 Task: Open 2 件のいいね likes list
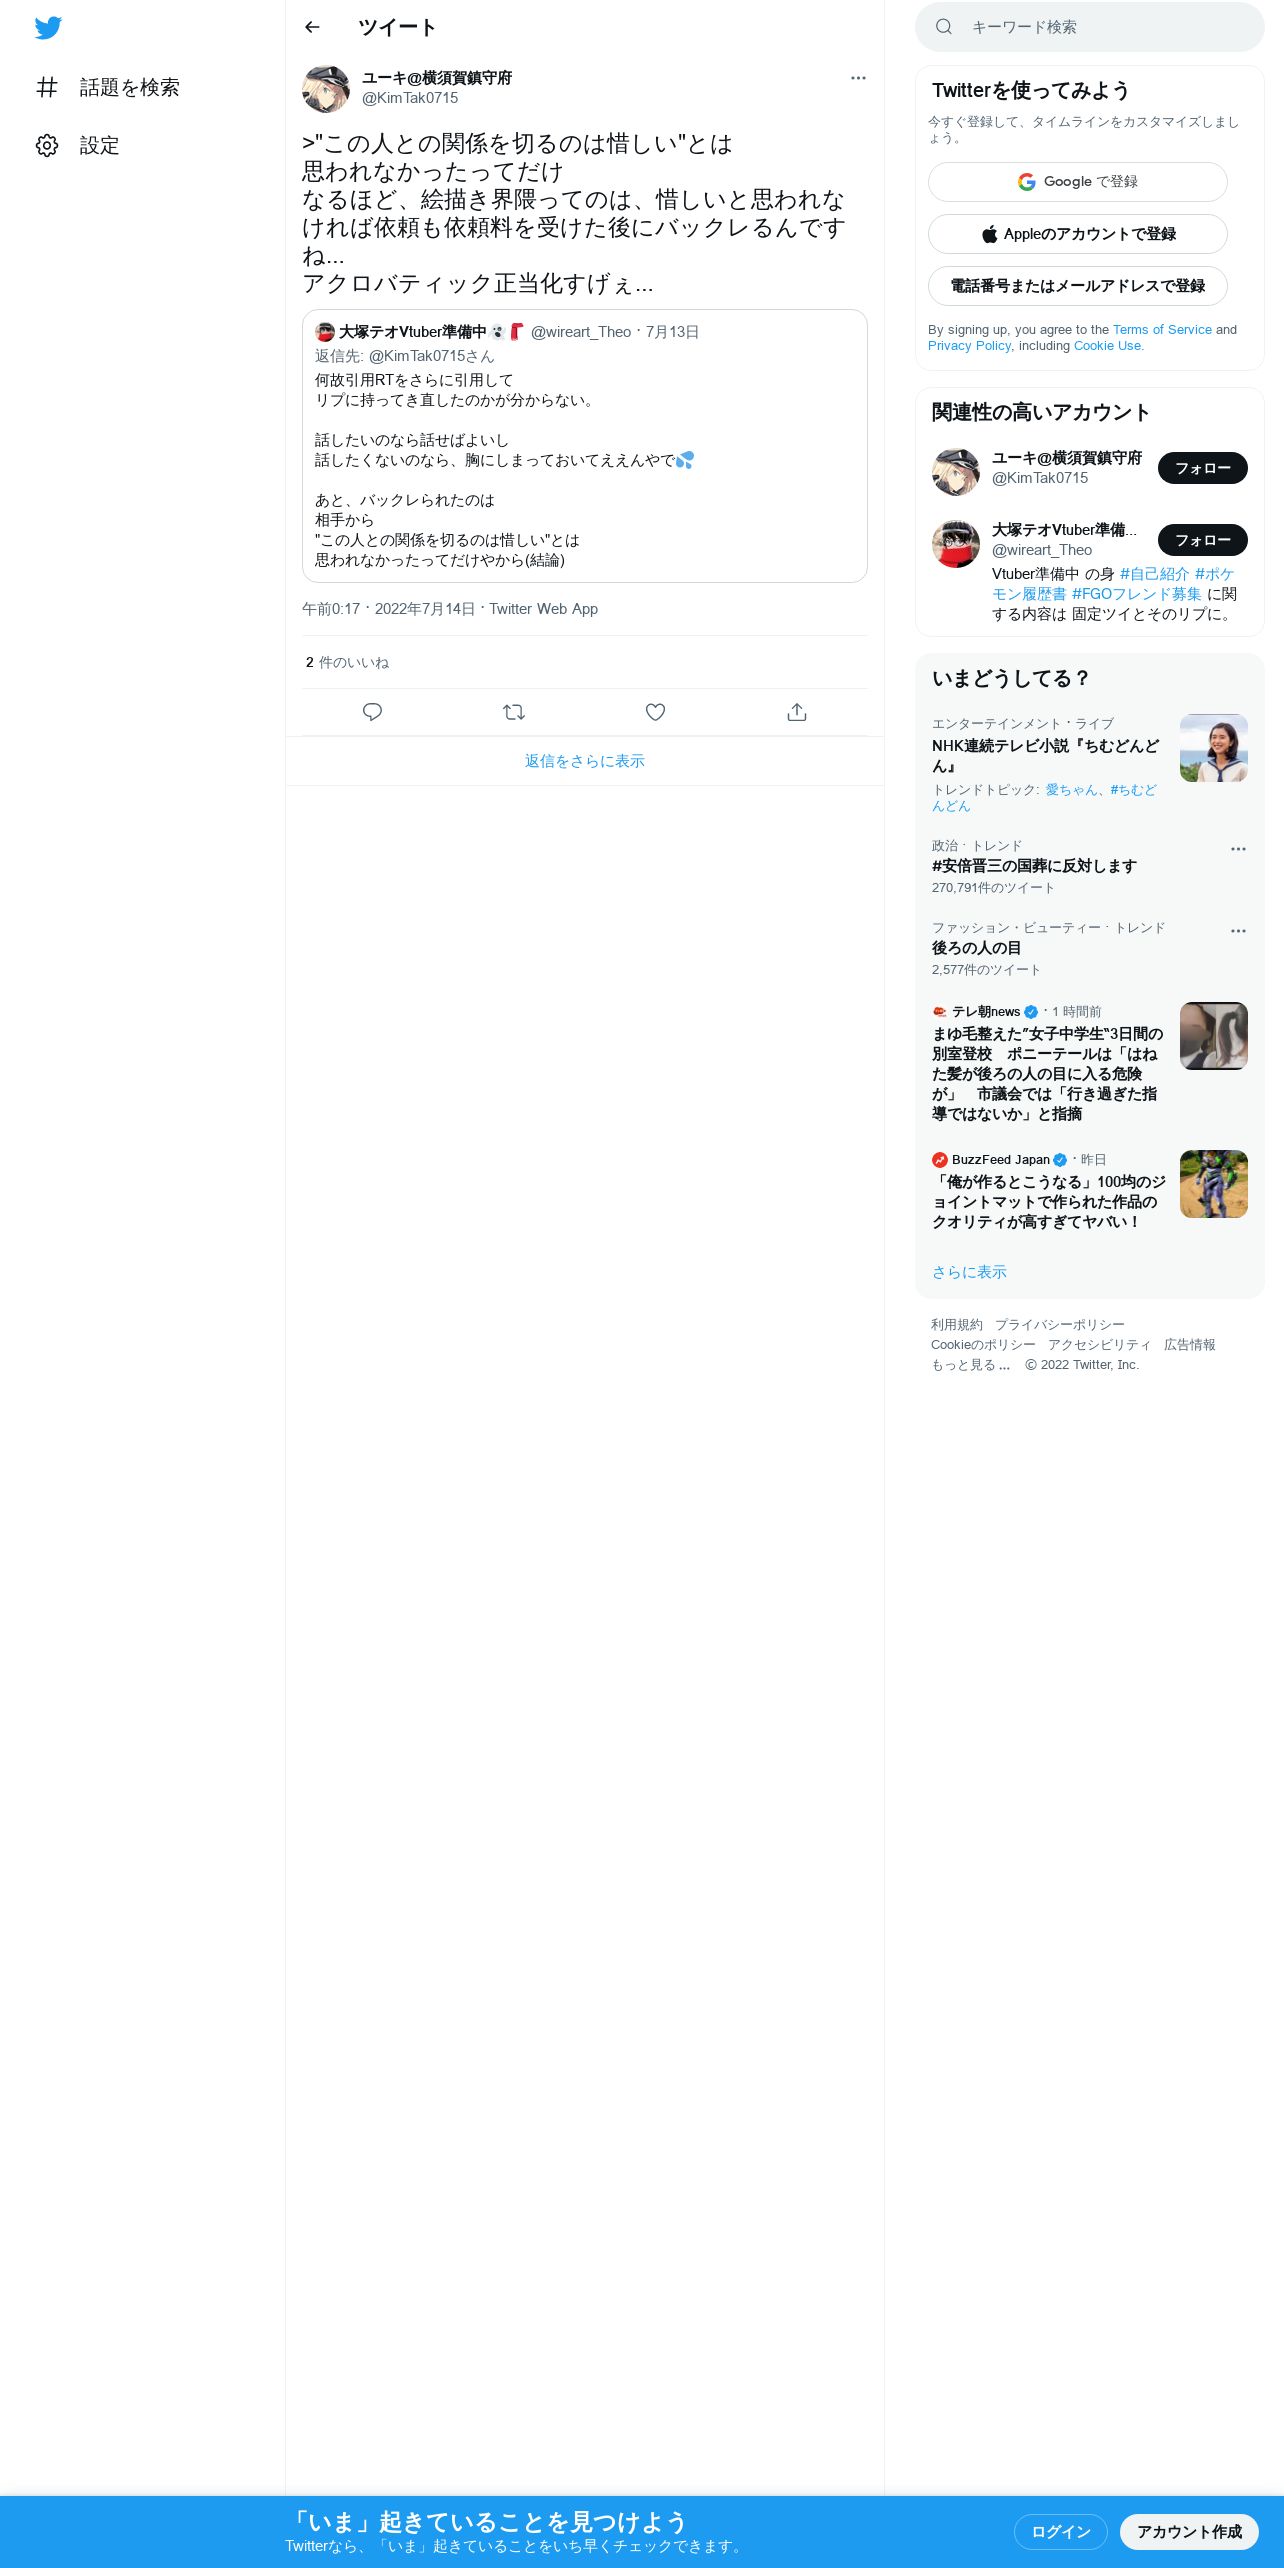coord(347,663)
